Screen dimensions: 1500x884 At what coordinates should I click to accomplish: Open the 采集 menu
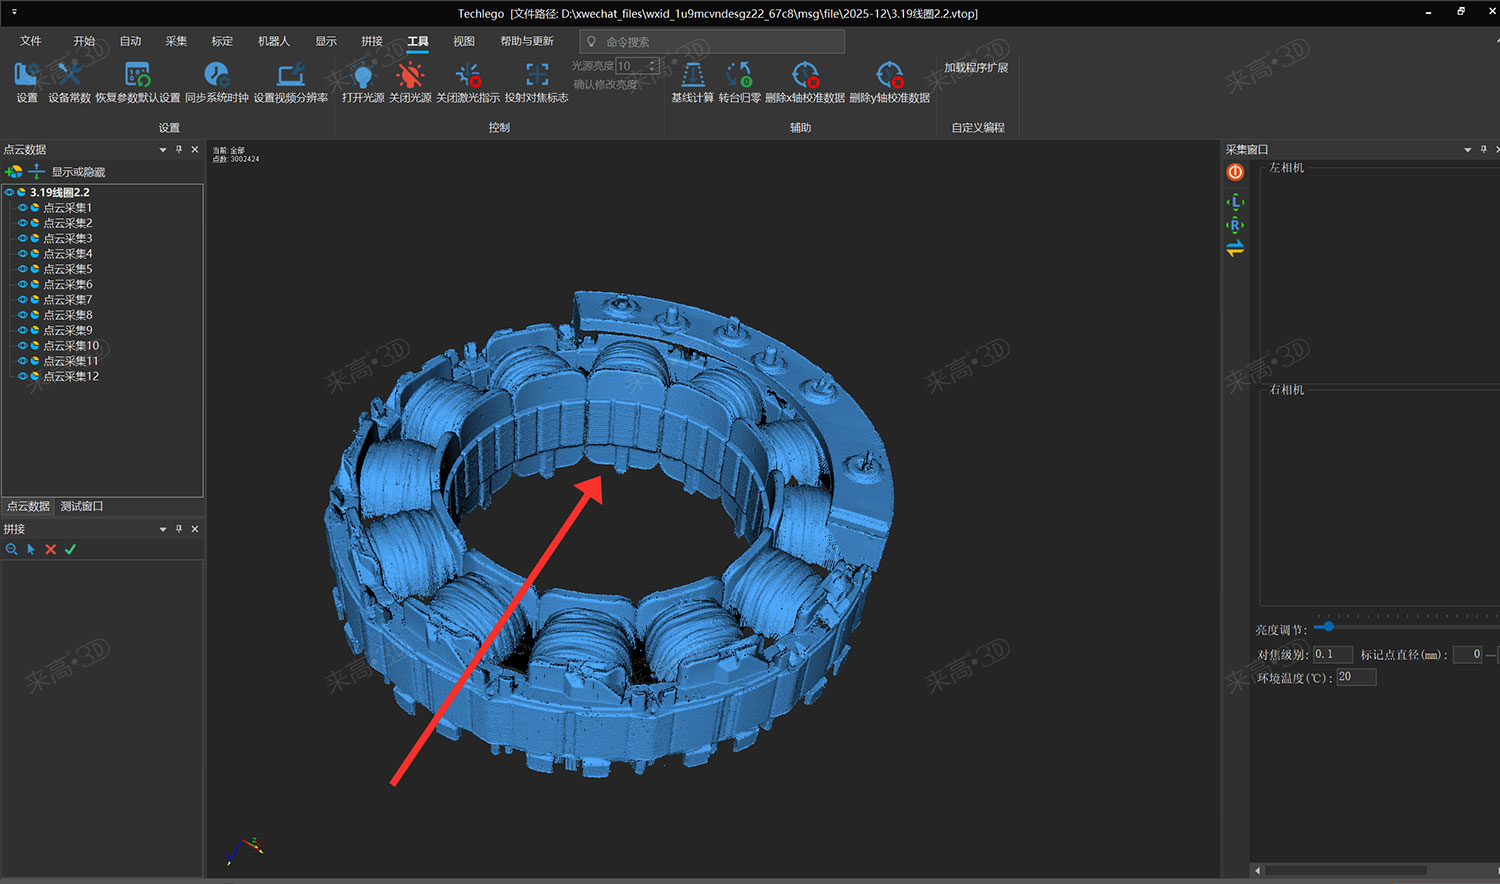[x=176, y=41]
